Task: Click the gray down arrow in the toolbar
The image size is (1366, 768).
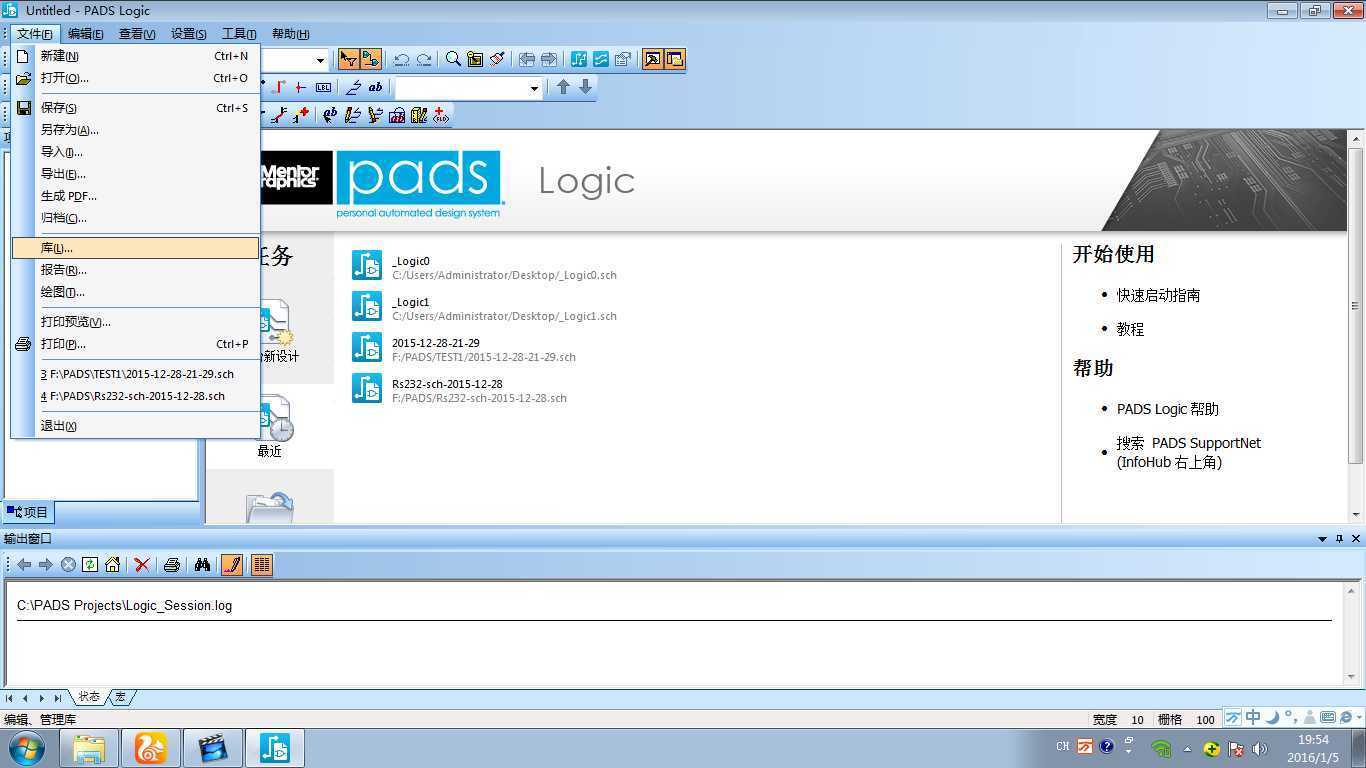Action: [586, 87]
